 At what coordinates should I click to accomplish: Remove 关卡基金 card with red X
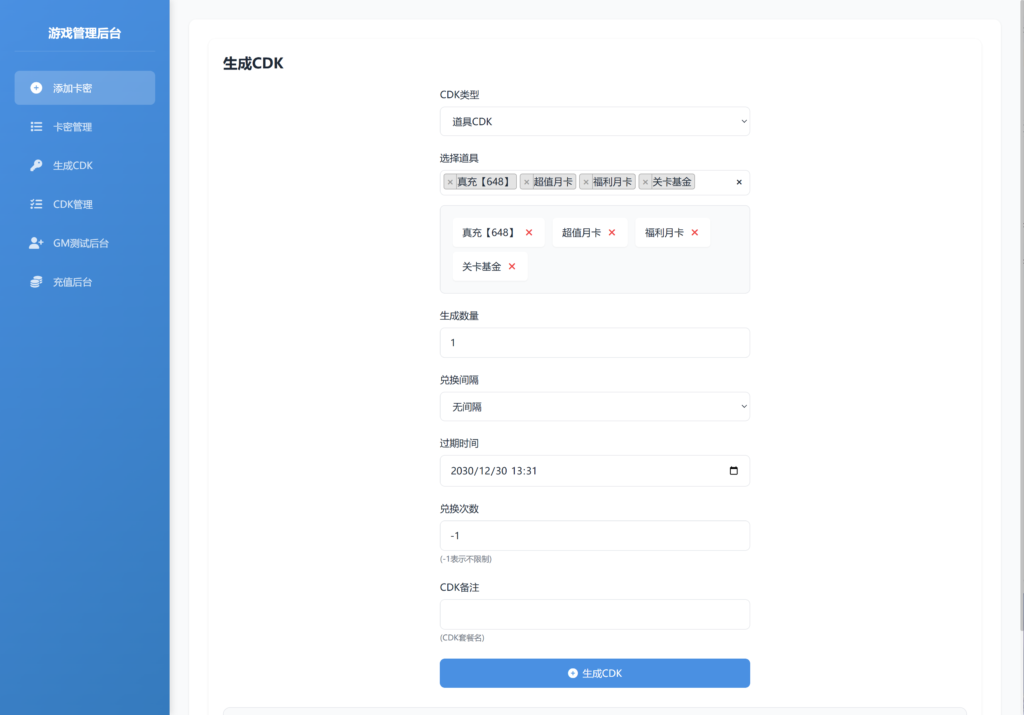point(512,267)
